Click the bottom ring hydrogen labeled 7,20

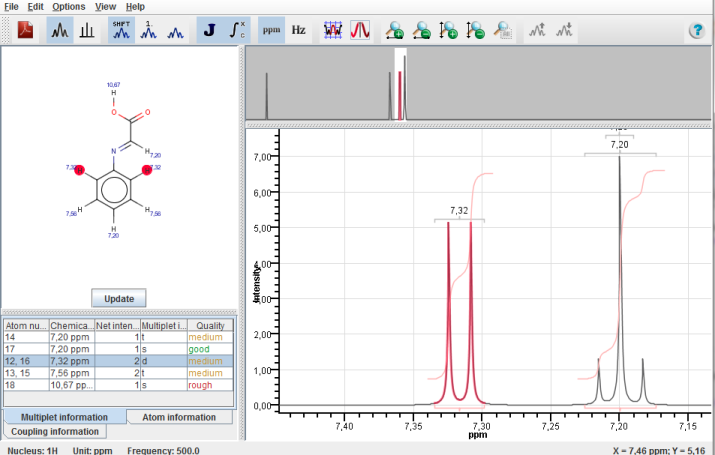(114, 228)
